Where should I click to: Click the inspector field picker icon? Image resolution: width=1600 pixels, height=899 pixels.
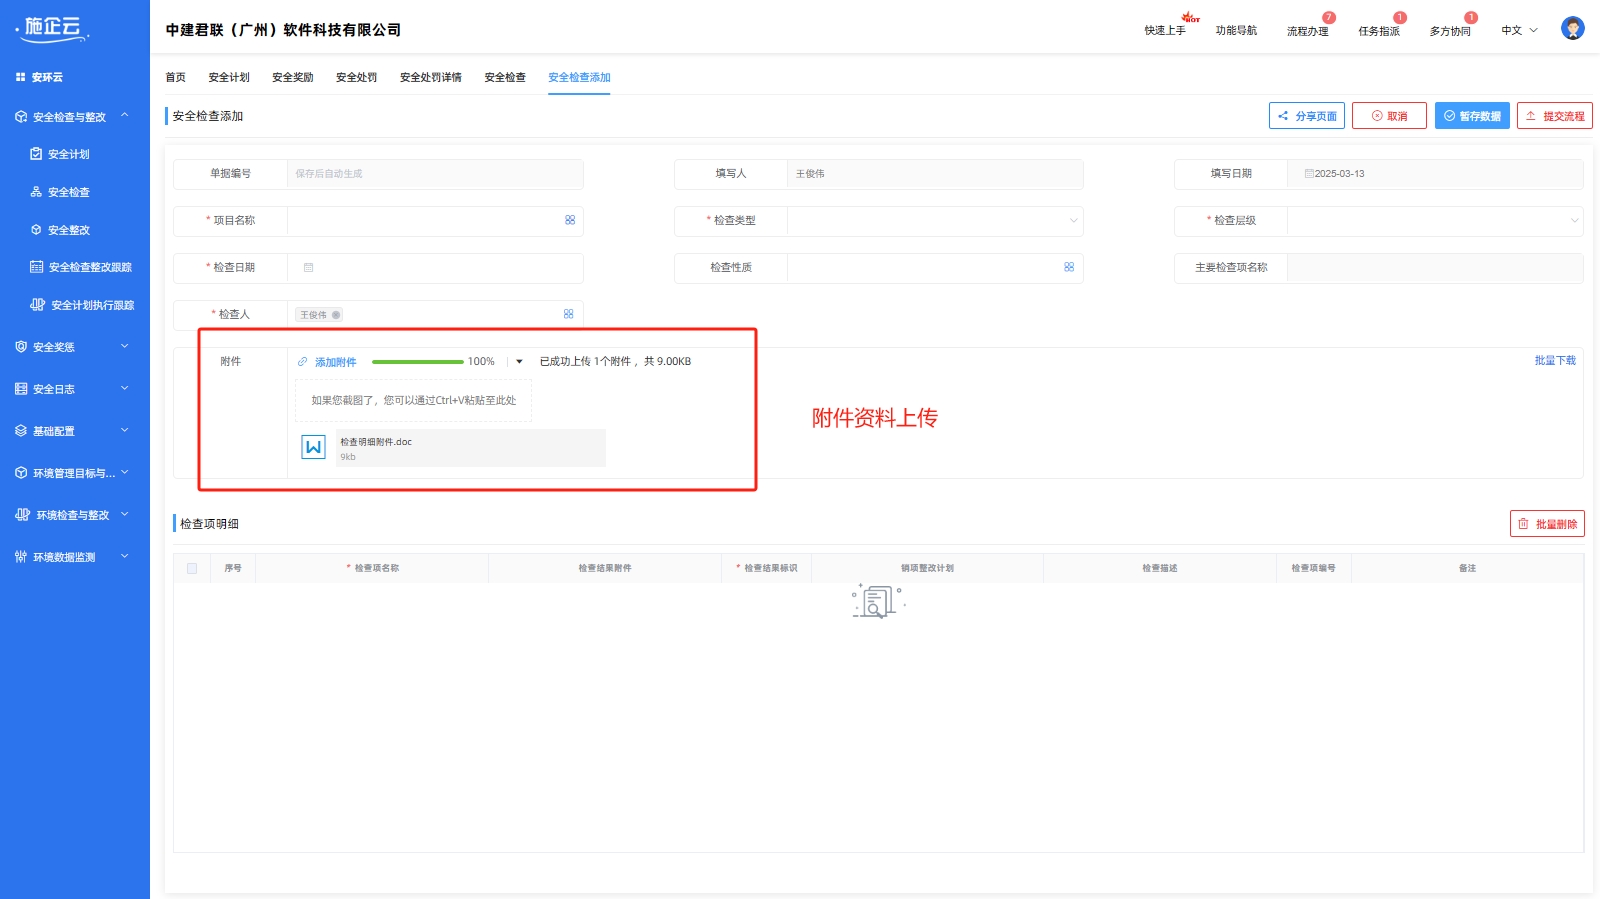tap(568, 314)
